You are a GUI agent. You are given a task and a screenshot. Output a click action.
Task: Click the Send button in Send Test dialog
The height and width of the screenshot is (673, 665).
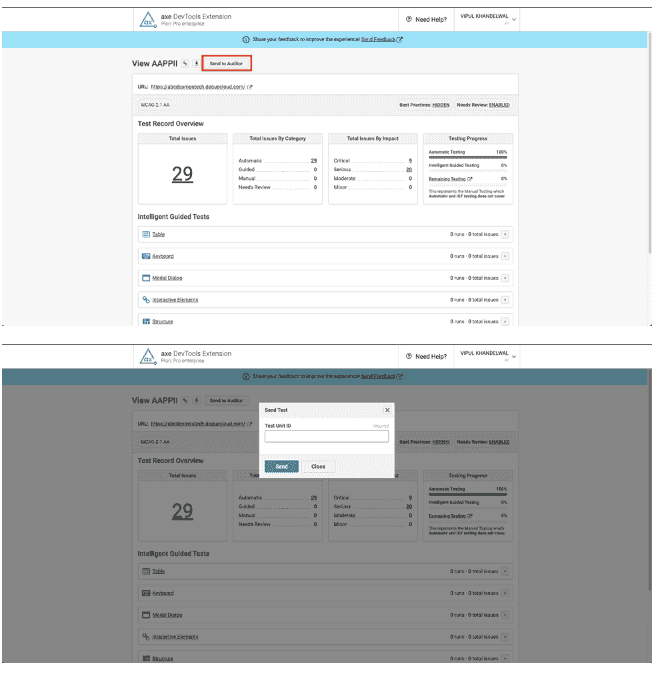(x=281, y=466)
